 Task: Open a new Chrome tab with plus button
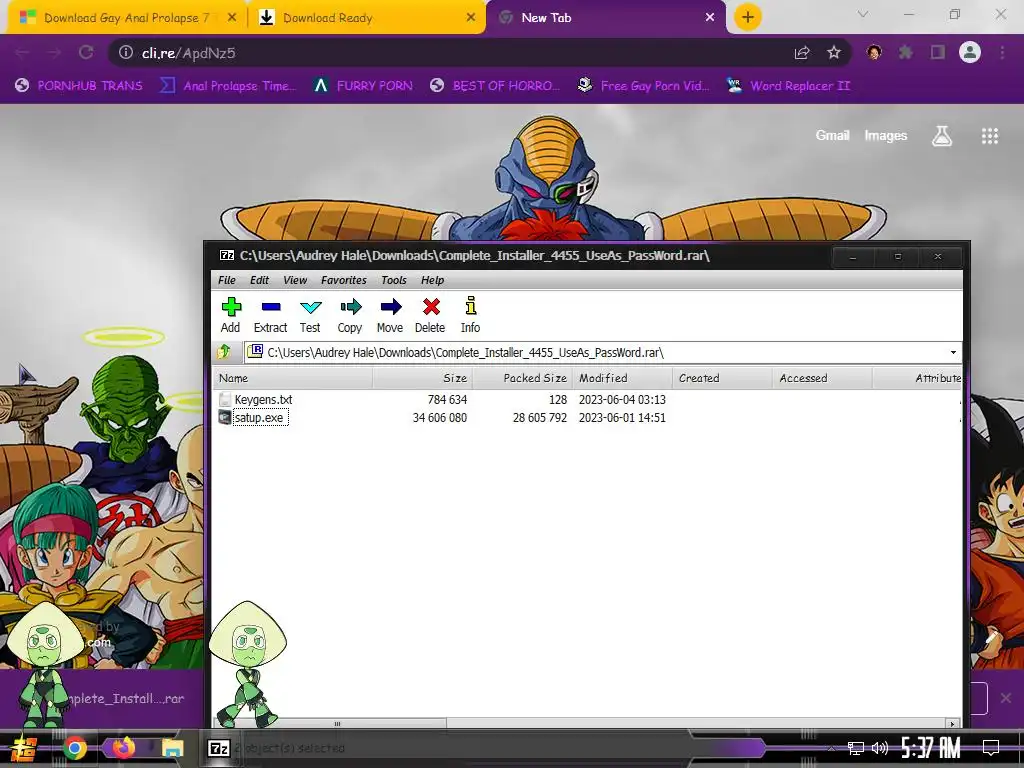[x=748, y=17]
